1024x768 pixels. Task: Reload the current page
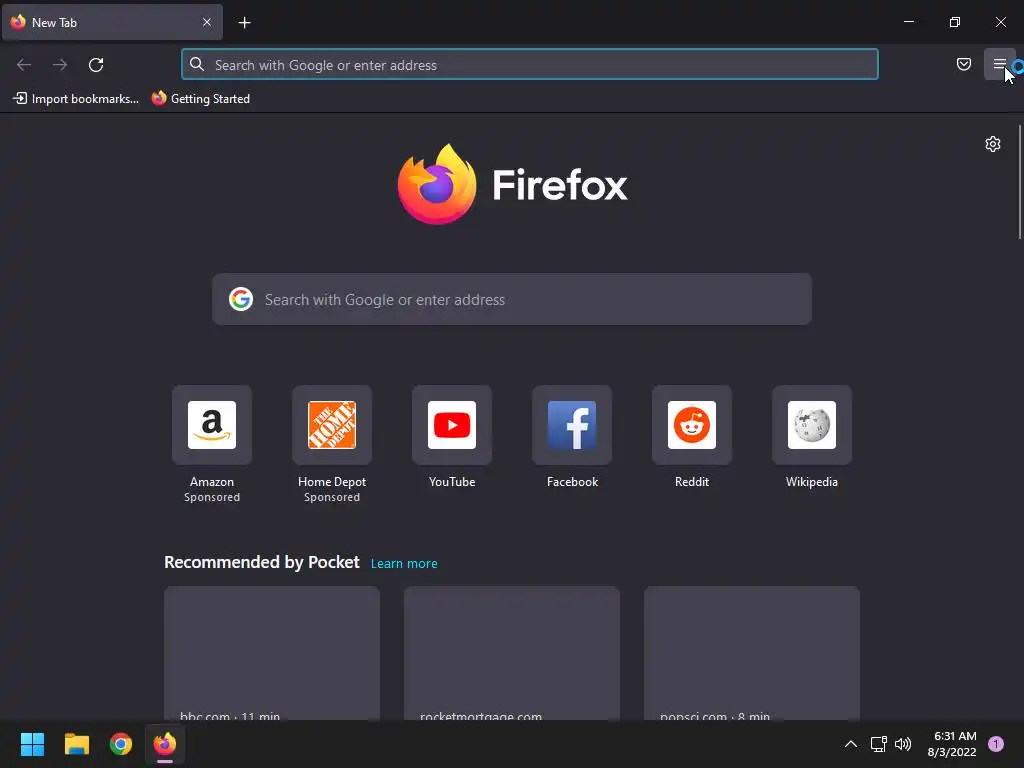tap(96, 65)
